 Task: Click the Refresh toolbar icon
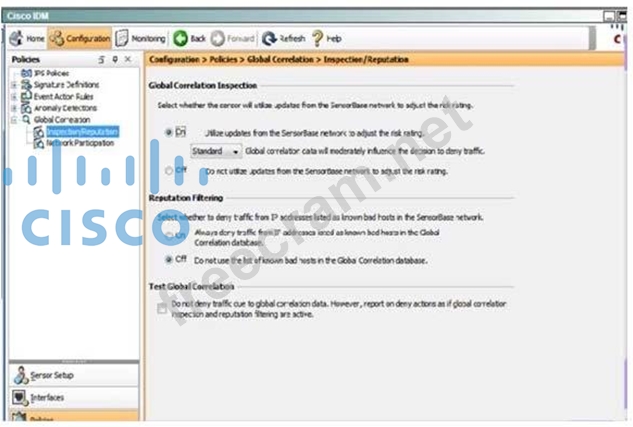(284, 38)
